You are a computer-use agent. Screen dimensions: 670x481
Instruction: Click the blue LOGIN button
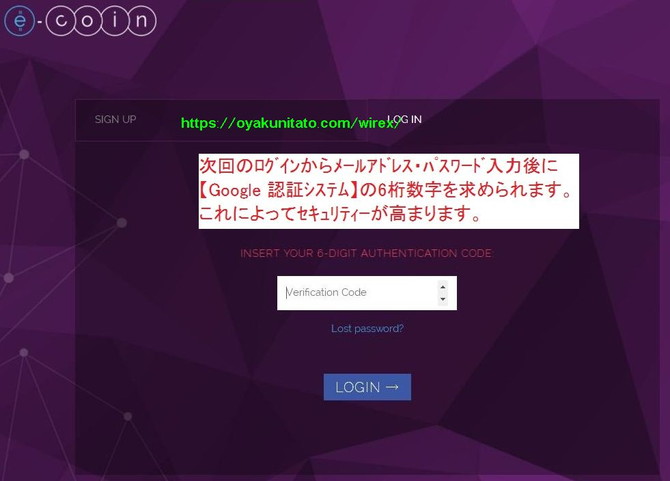[x=367, y=387]
